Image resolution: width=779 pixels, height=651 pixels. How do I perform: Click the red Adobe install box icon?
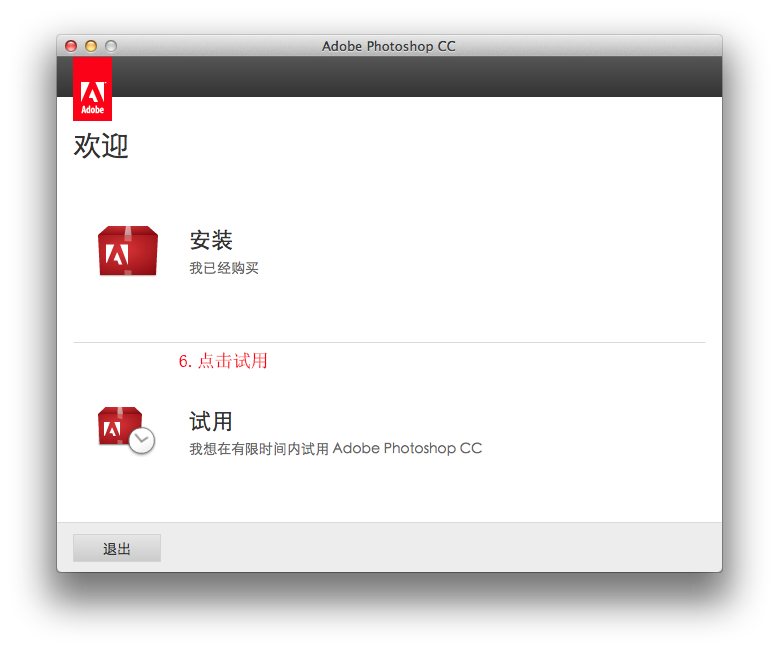click(128, 250)
